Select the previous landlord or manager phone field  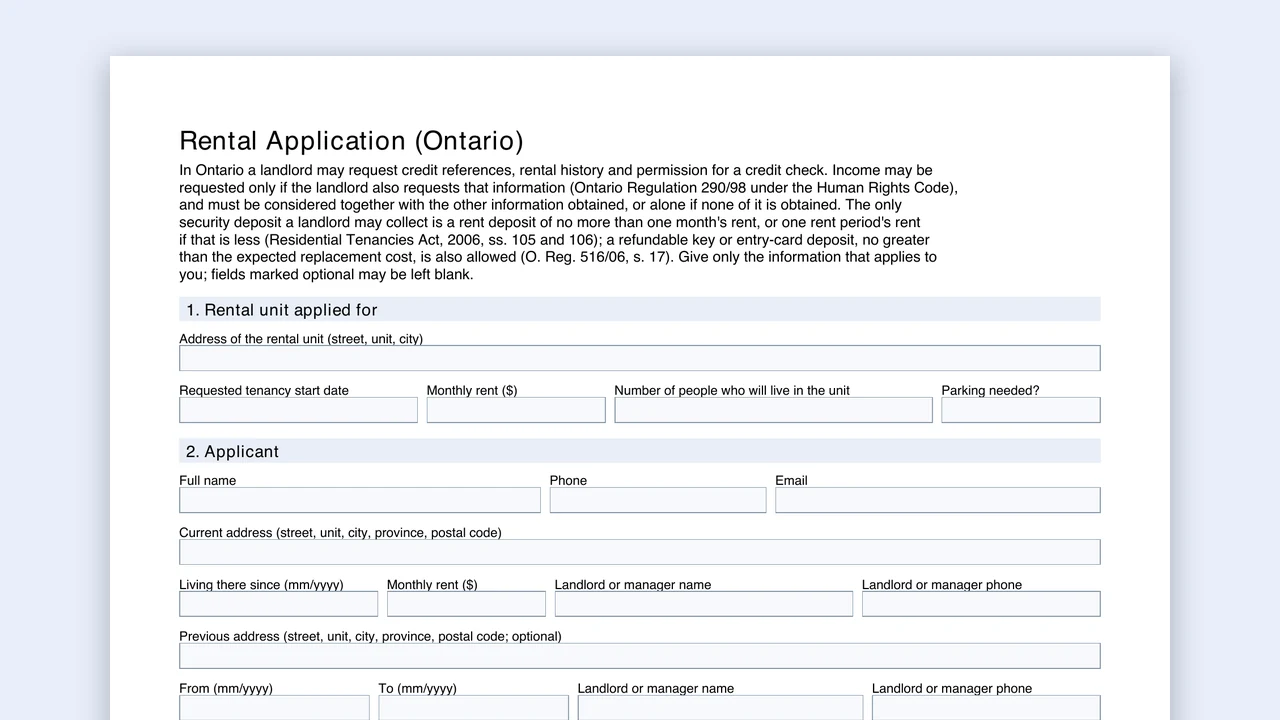coord(986,708)
